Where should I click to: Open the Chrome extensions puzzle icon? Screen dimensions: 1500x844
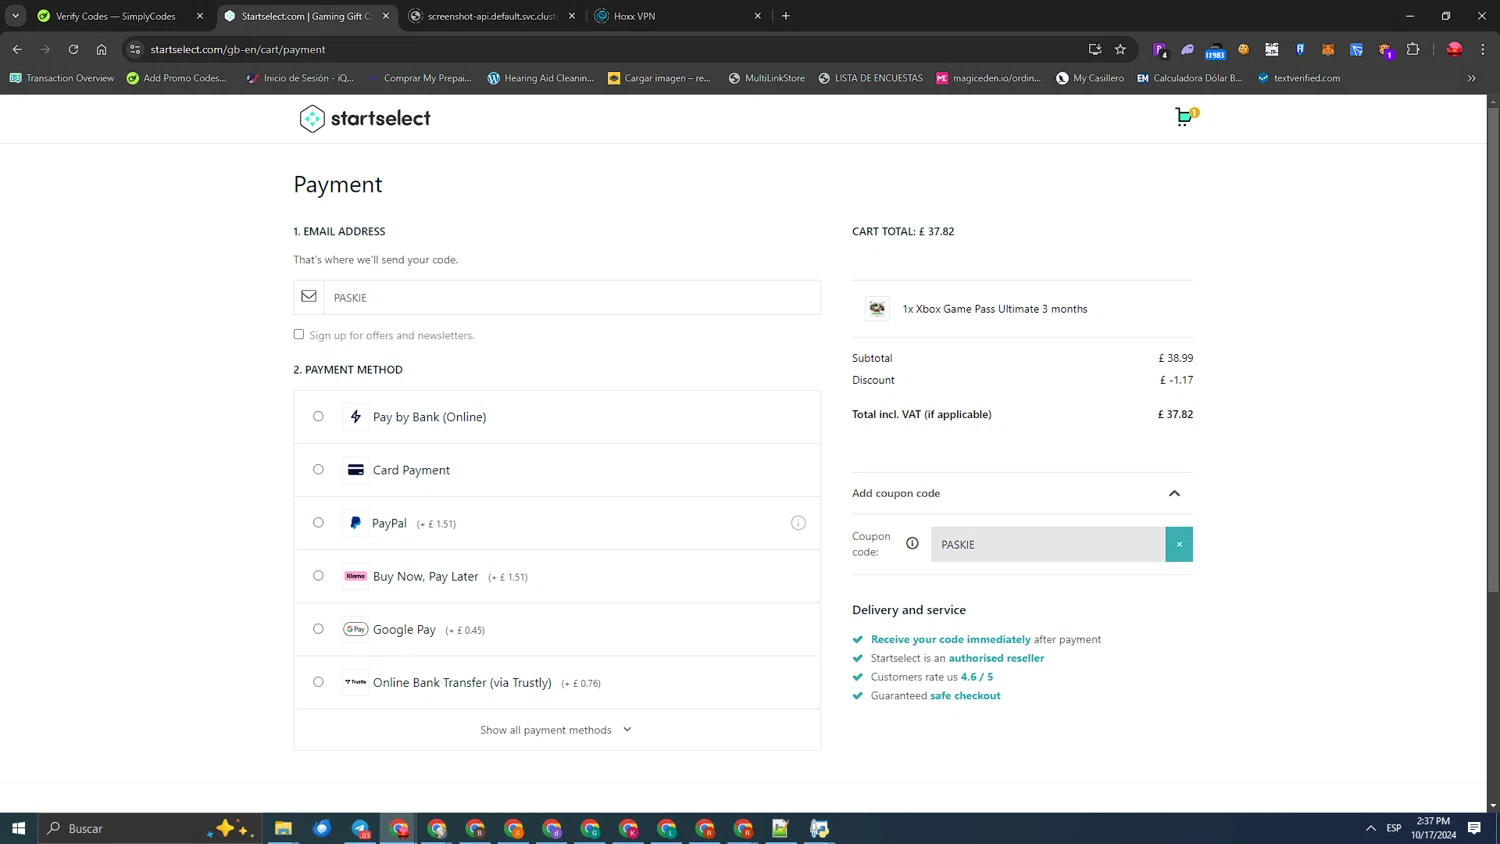pyautogui.click(x=1413, y=49)
